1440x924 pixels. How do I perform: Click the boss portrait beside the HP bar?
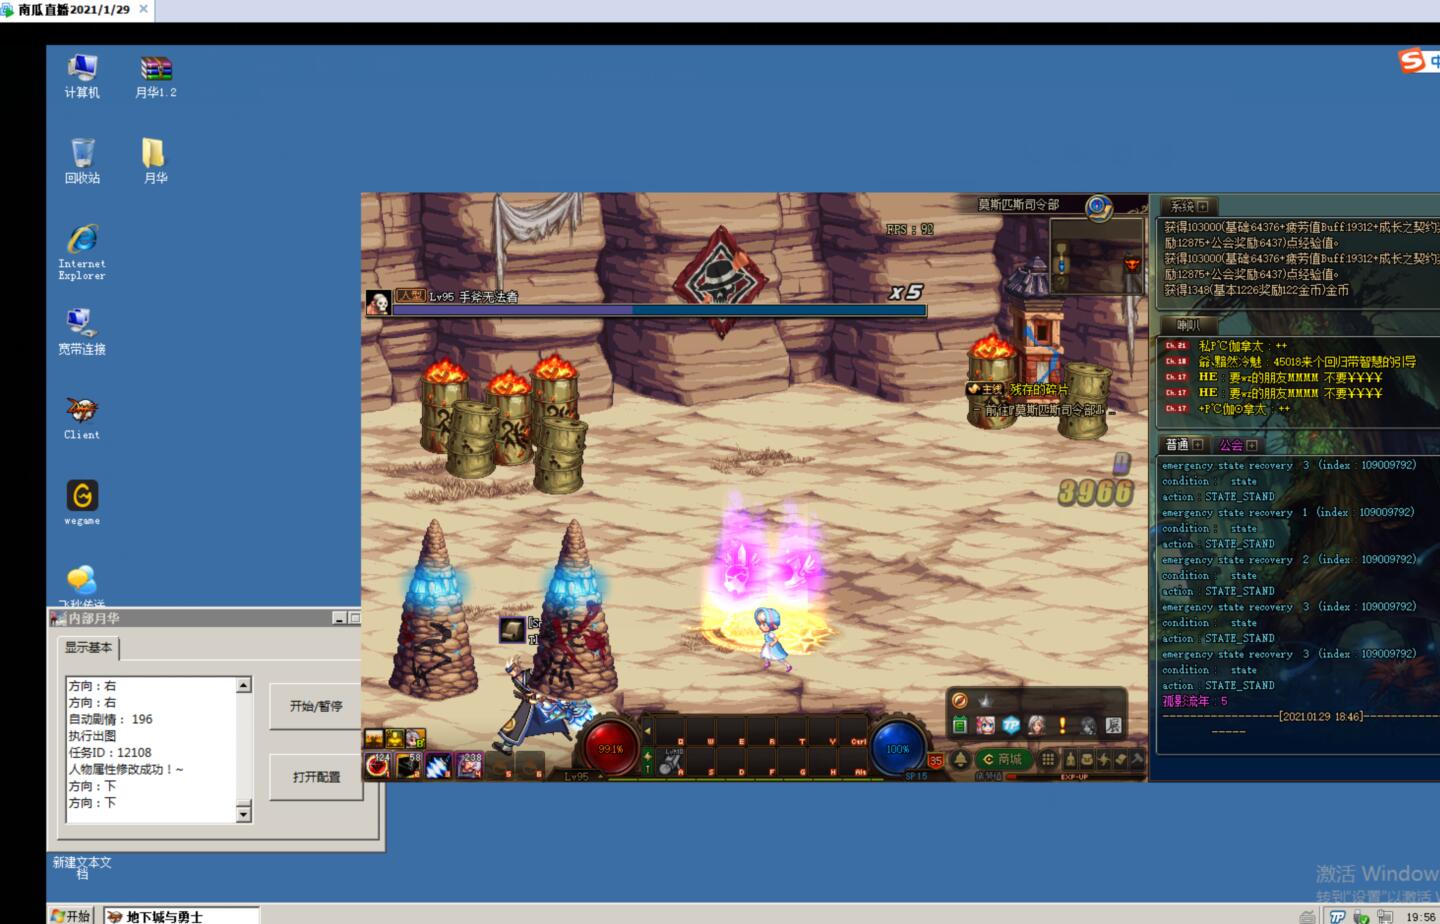(x=378, y=303)
